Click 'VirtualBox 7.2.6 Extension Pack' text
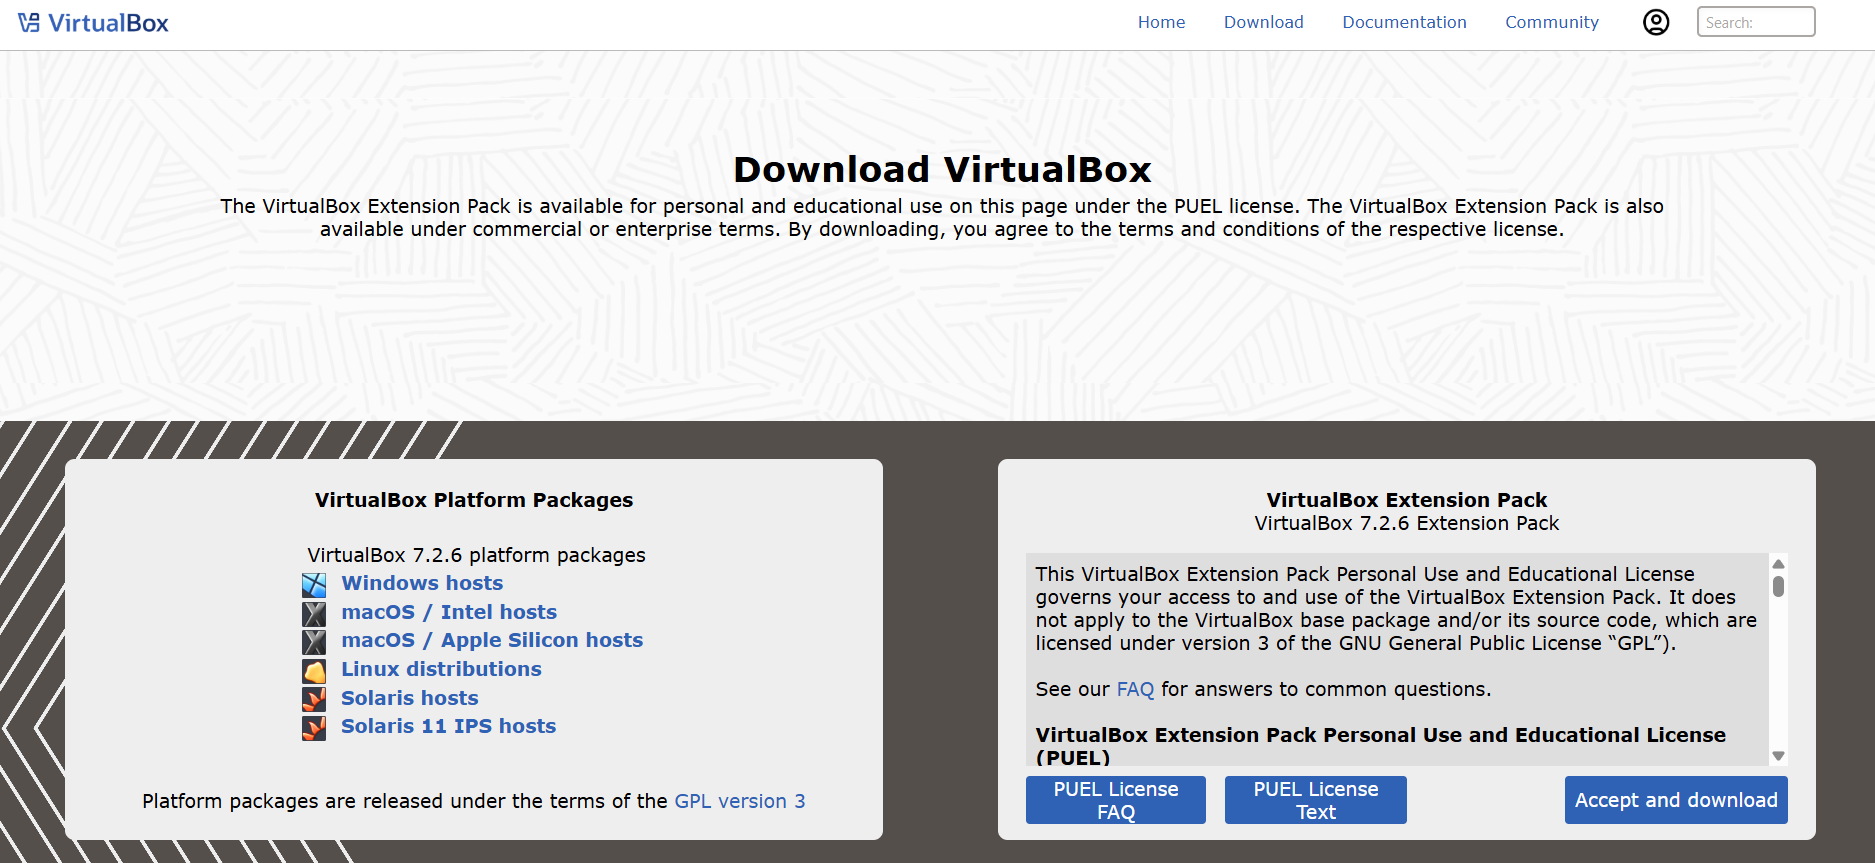Viewport: 1875px width, 863px height. (x=1407, y=523)
